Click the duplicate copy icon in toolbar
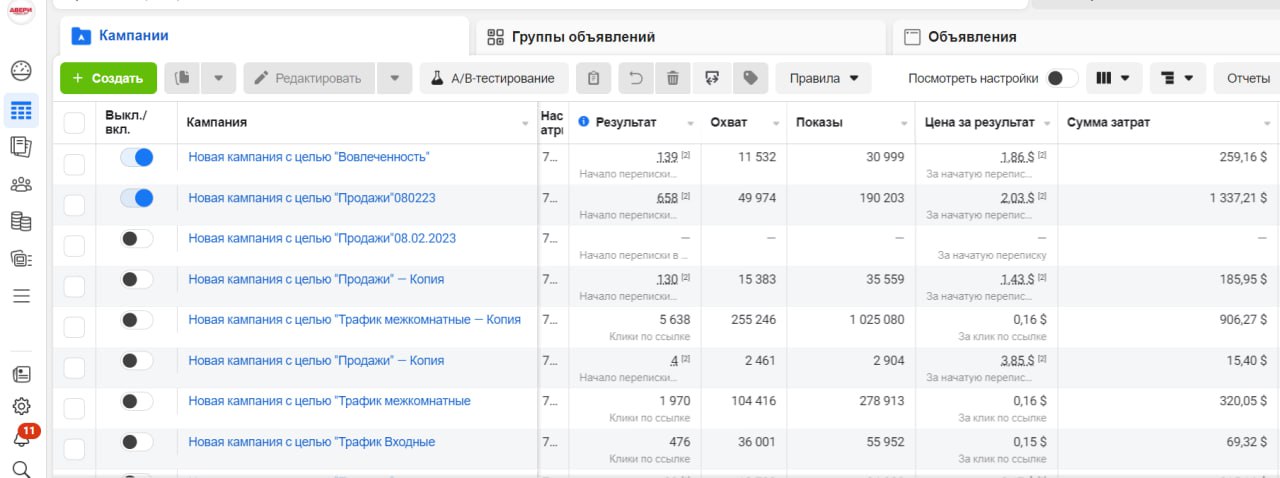 pos(182,78)
